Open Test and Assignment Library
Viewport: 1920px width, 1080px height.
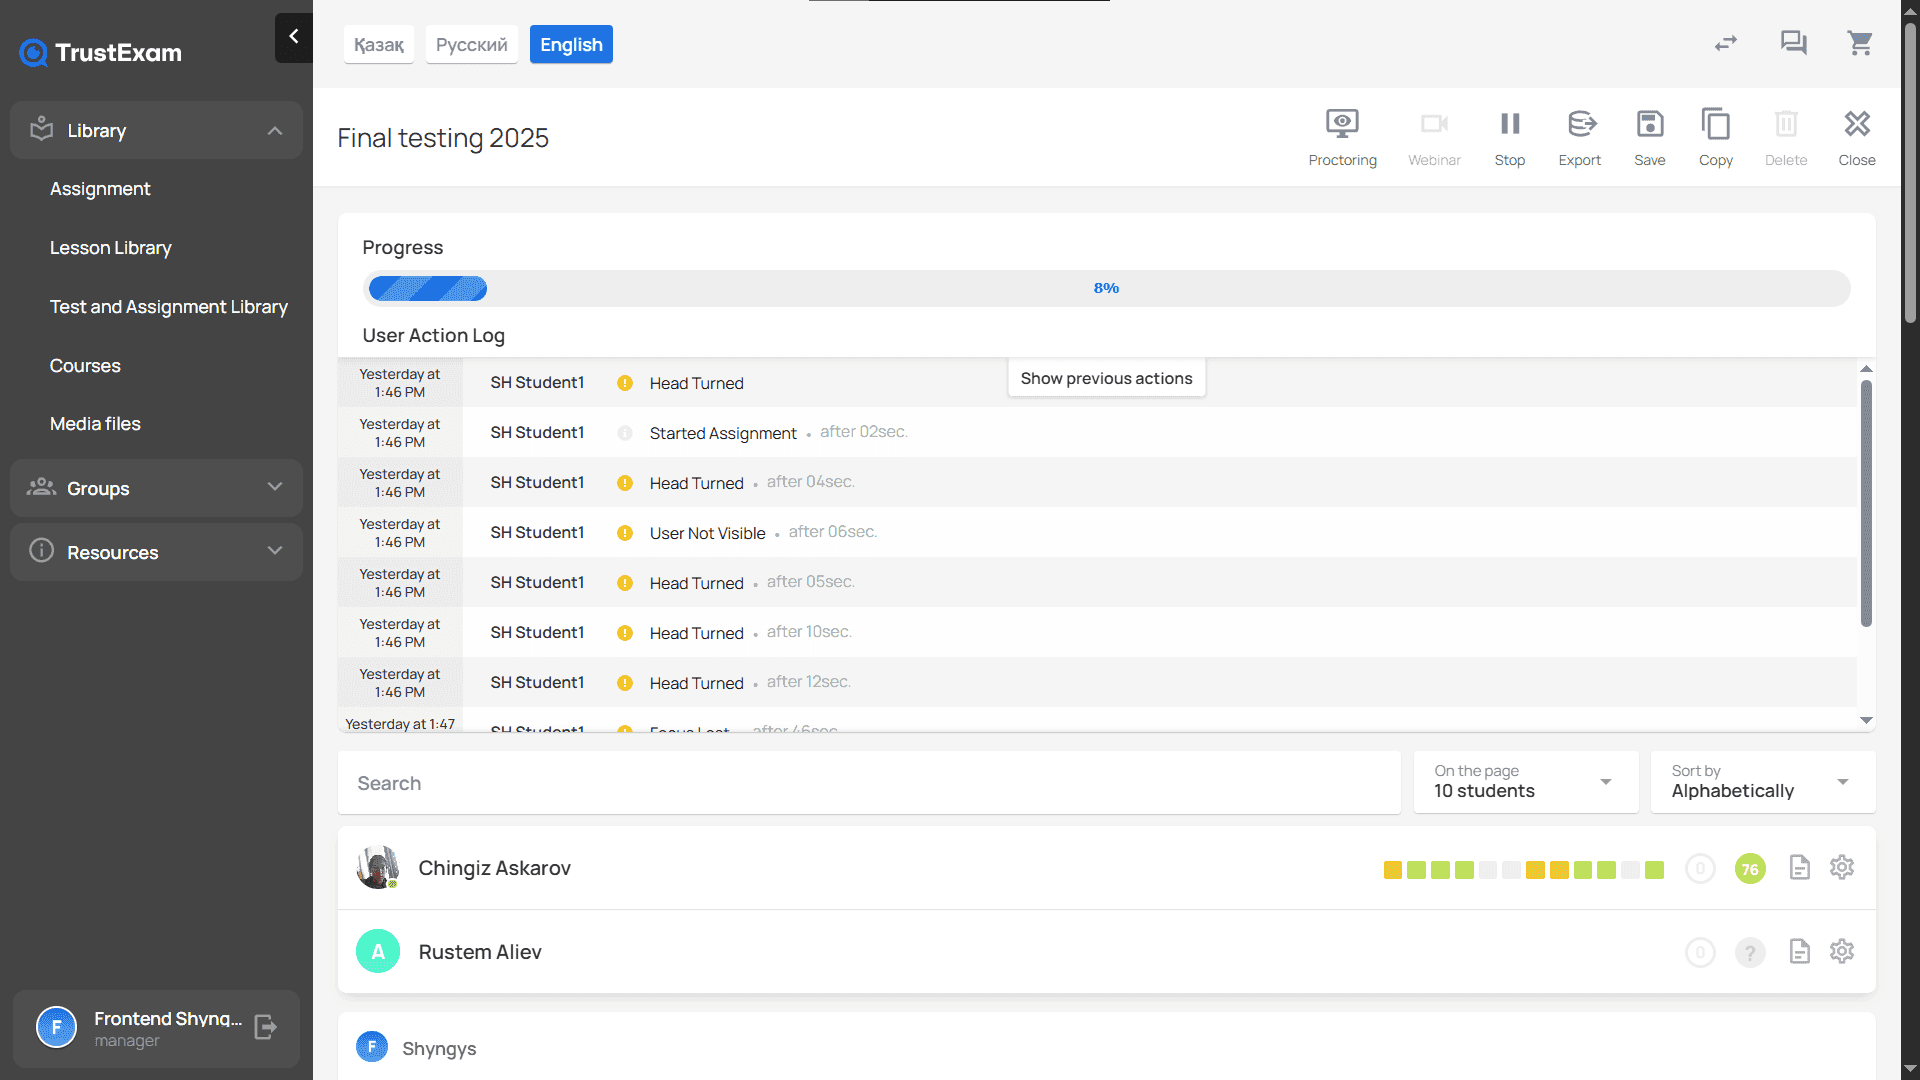click(169, 307)
